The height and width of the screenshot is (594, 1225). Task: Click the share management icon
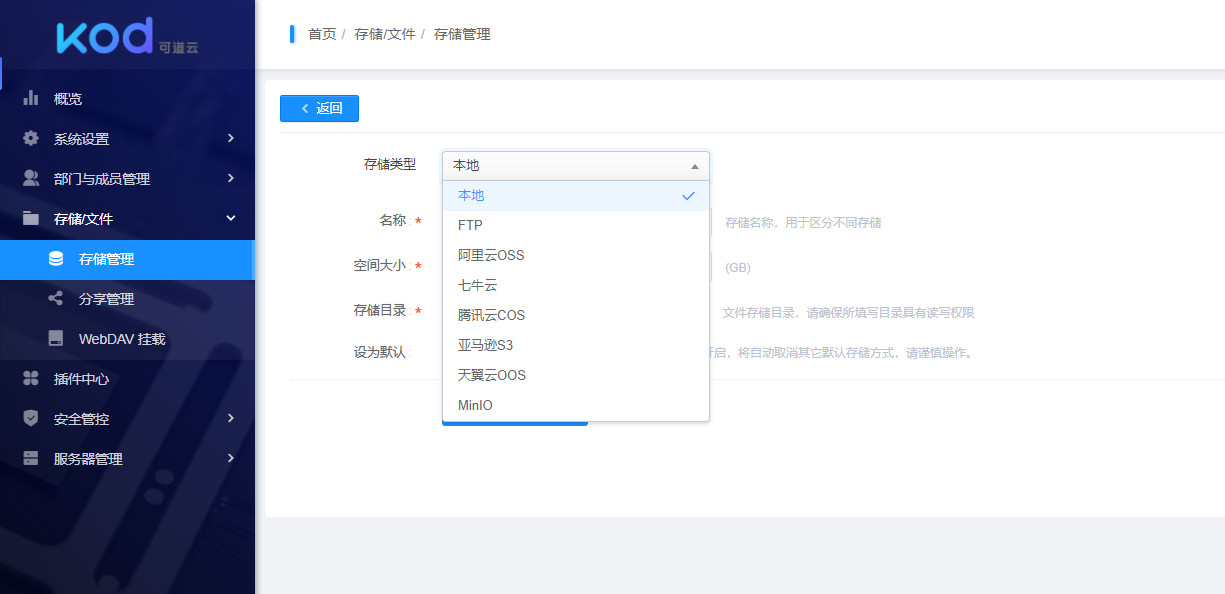[x=56, y=299]
